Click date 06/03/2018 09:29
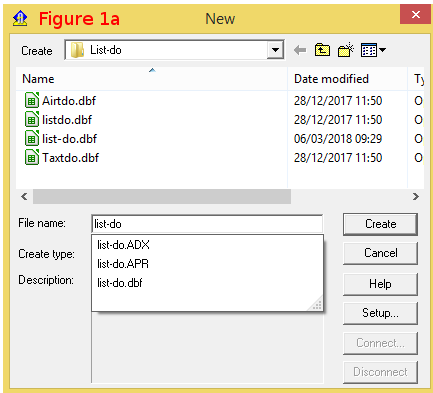The image size is (433, 393). click(338, 139)
